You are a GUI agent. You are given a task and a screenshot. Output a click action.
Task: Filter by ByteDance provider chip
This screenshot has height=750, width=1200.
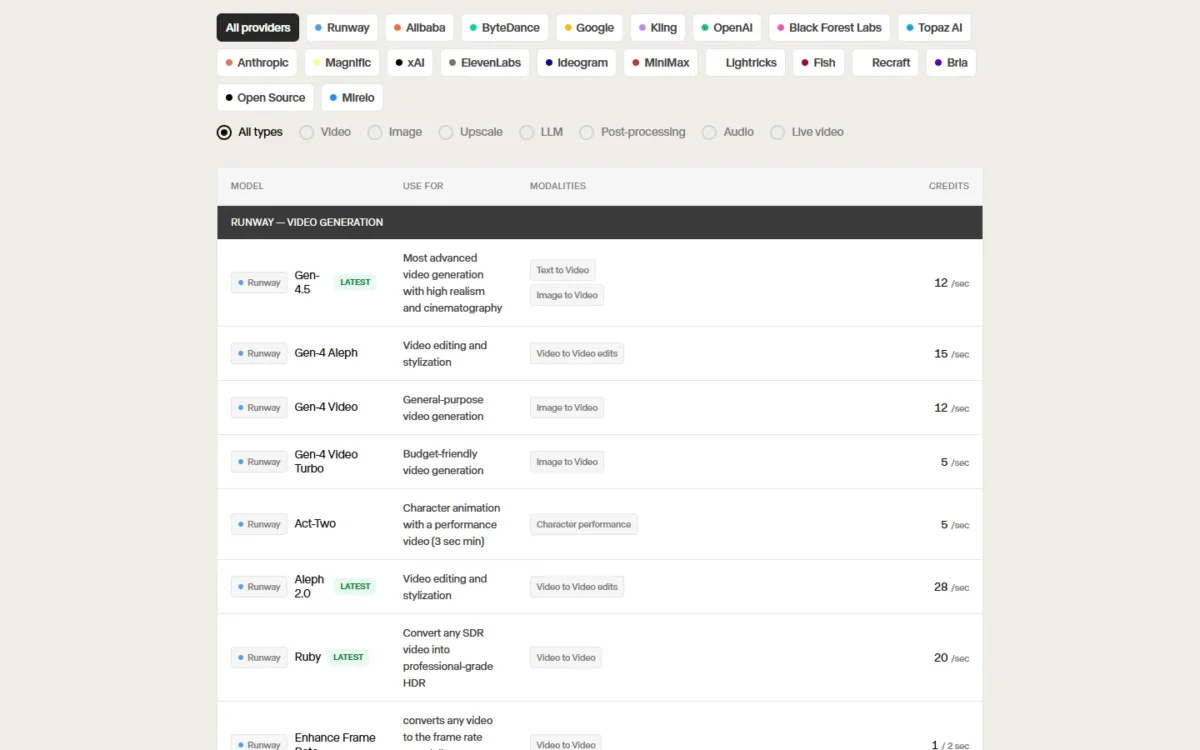504,28
